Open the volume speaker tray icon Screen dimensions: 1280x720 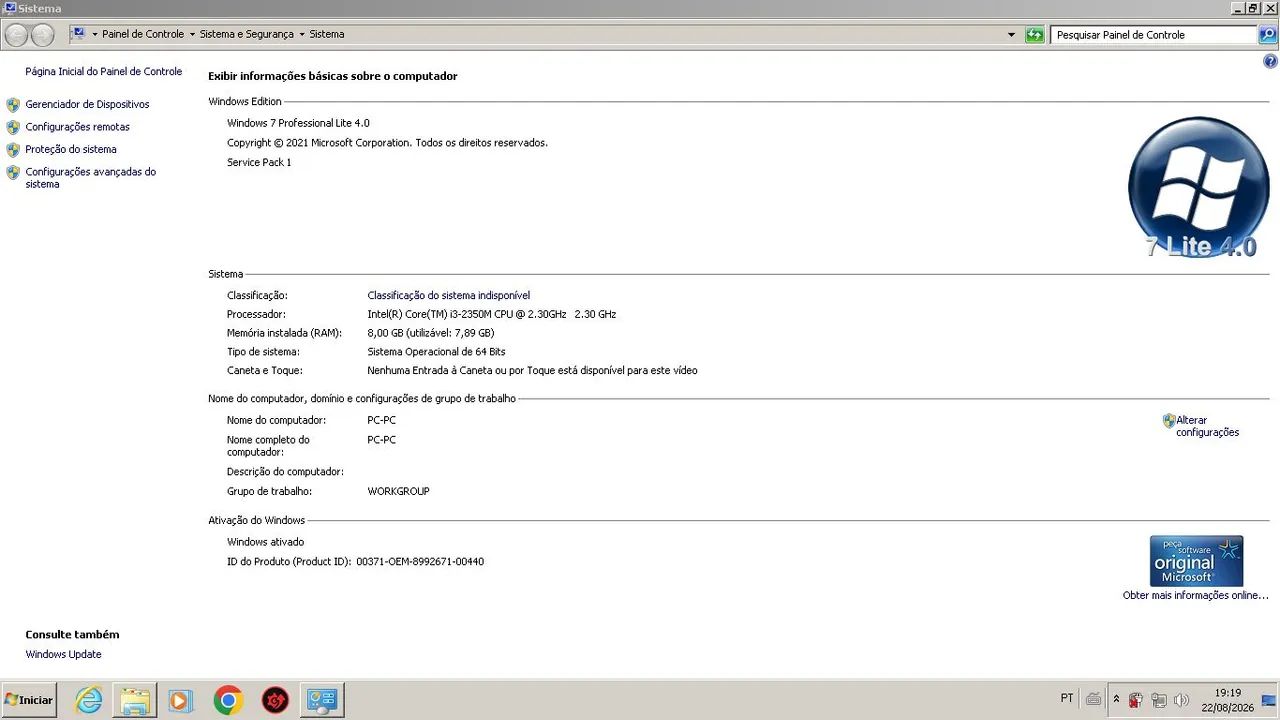point(1181,700)
